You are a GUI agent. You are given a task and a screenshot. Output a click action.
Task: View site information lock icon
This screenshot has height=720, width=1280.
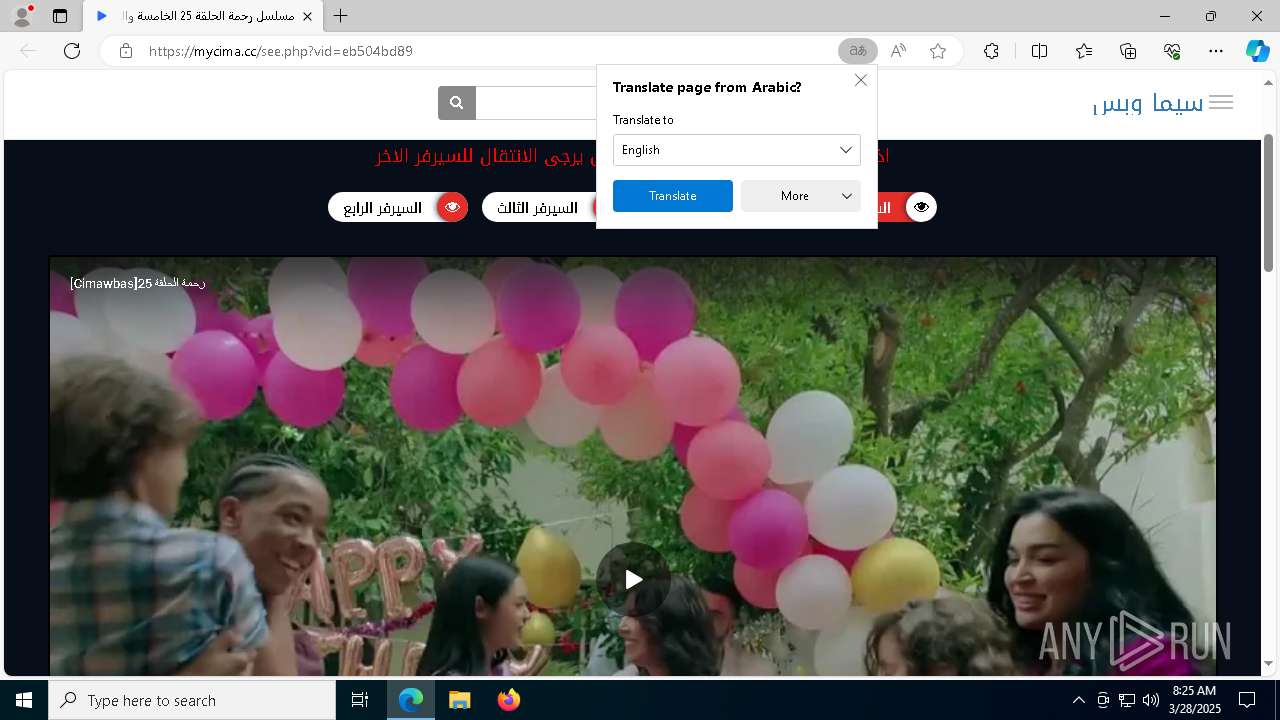click(126, 51)
